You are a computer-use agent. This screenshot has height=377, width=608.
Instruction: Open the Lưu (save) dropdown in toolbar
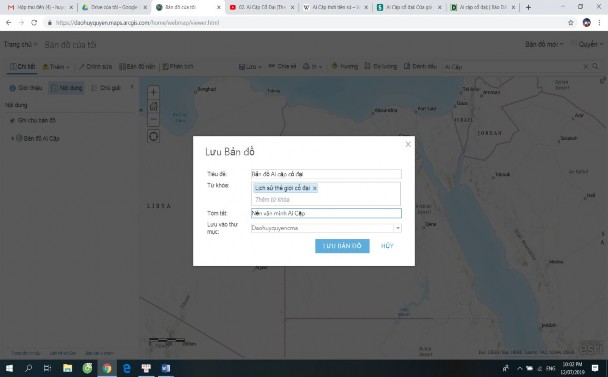point(249,66)
